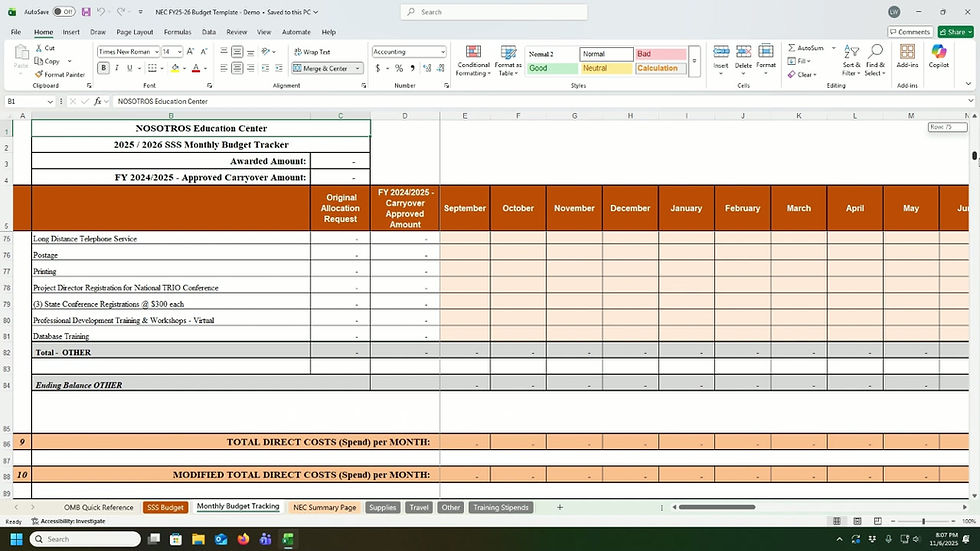980x551 pixels.
Task: Apply the Neutral cell style
Action: (x=606, y=68)
